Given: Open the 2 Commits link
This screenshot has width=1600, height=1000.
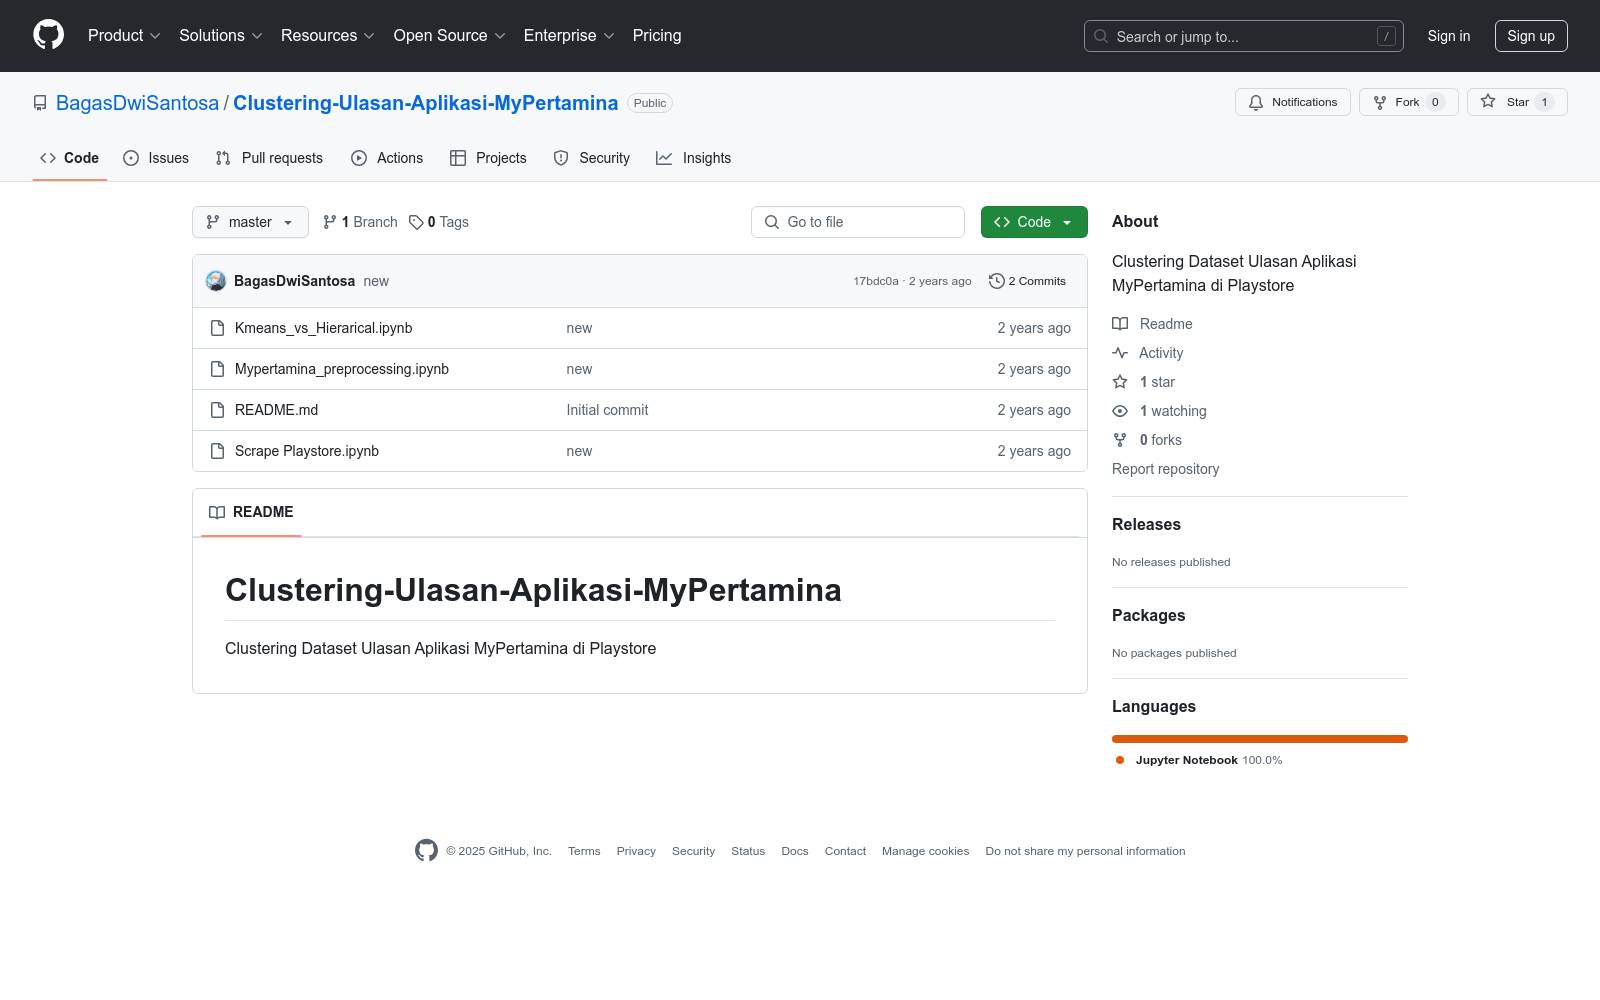Looking at the screenshot, I should [x=1027, y=281].
